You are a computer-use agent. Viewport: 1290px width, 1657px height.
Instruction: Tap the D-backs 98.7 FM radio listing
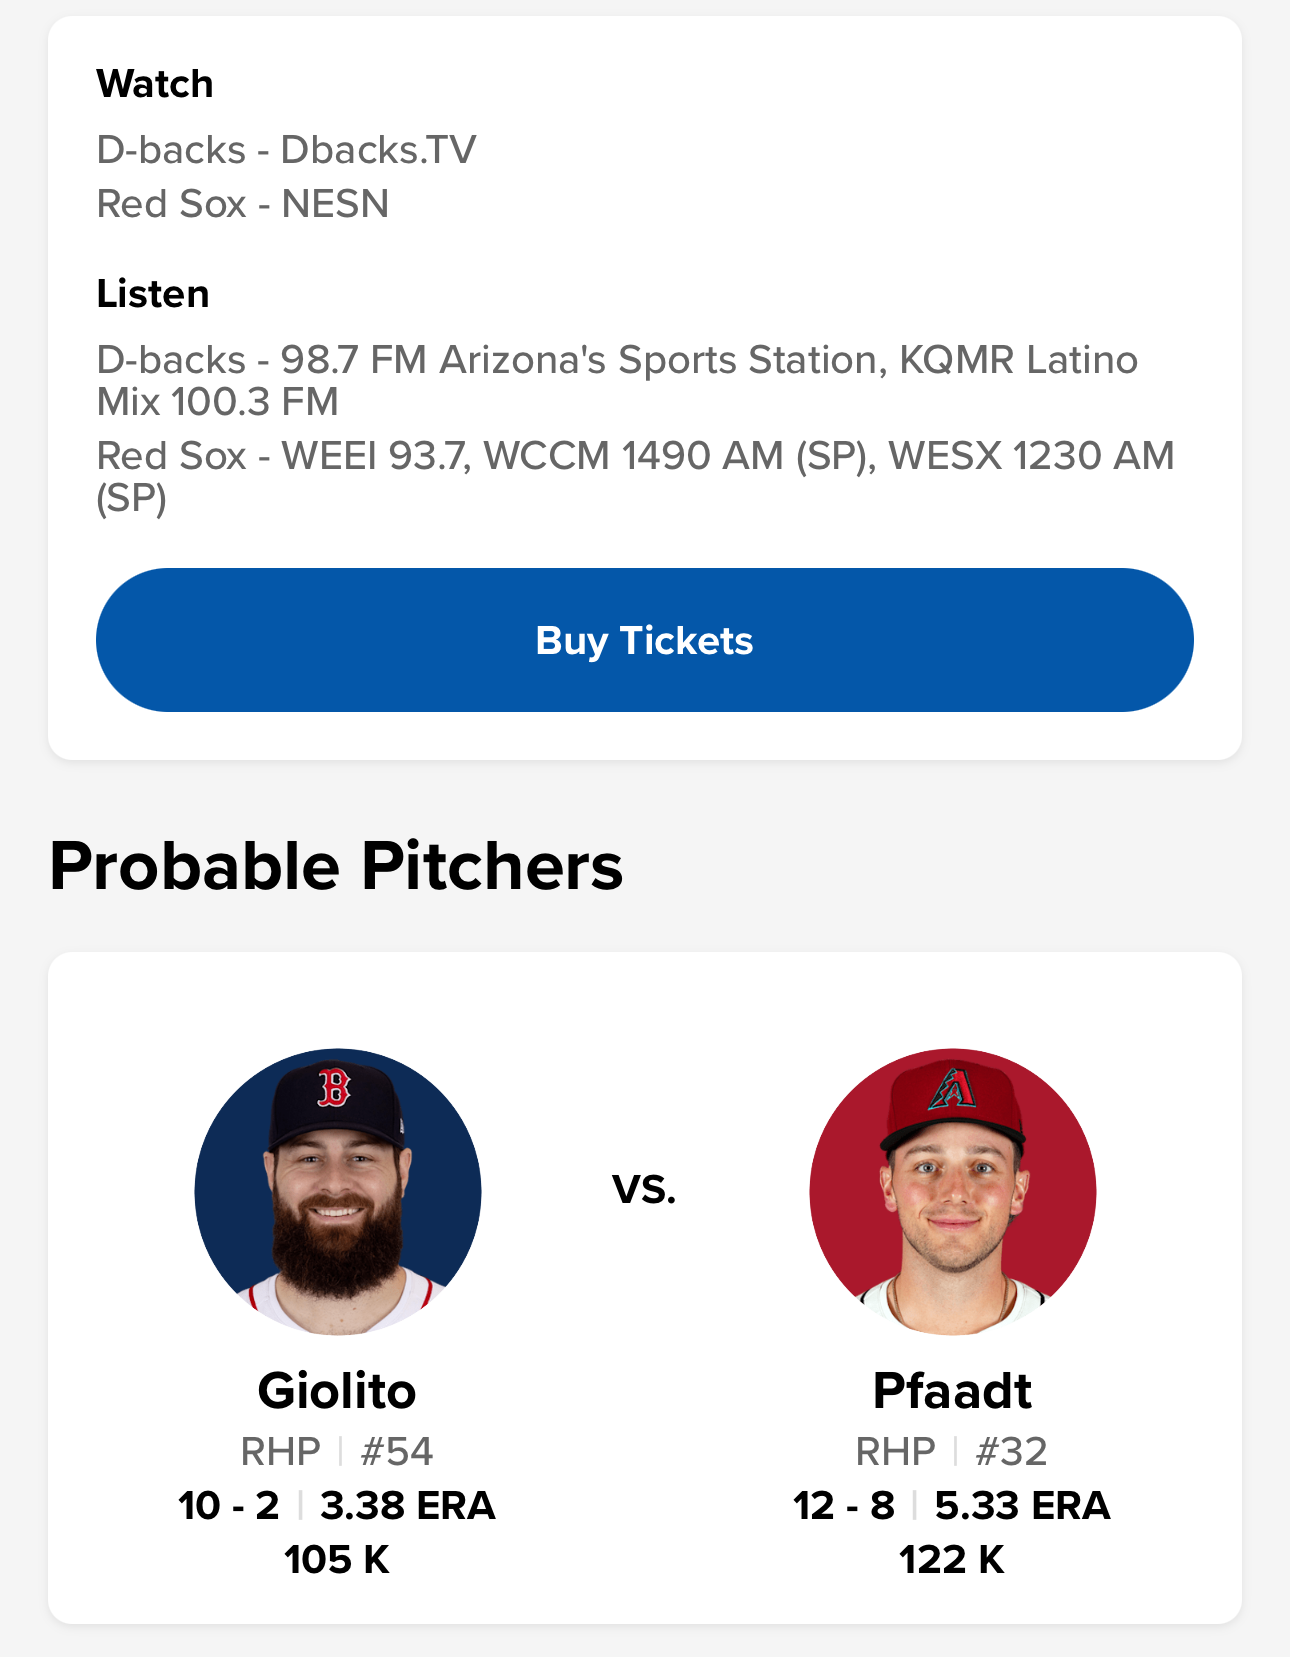coord(616,380)
